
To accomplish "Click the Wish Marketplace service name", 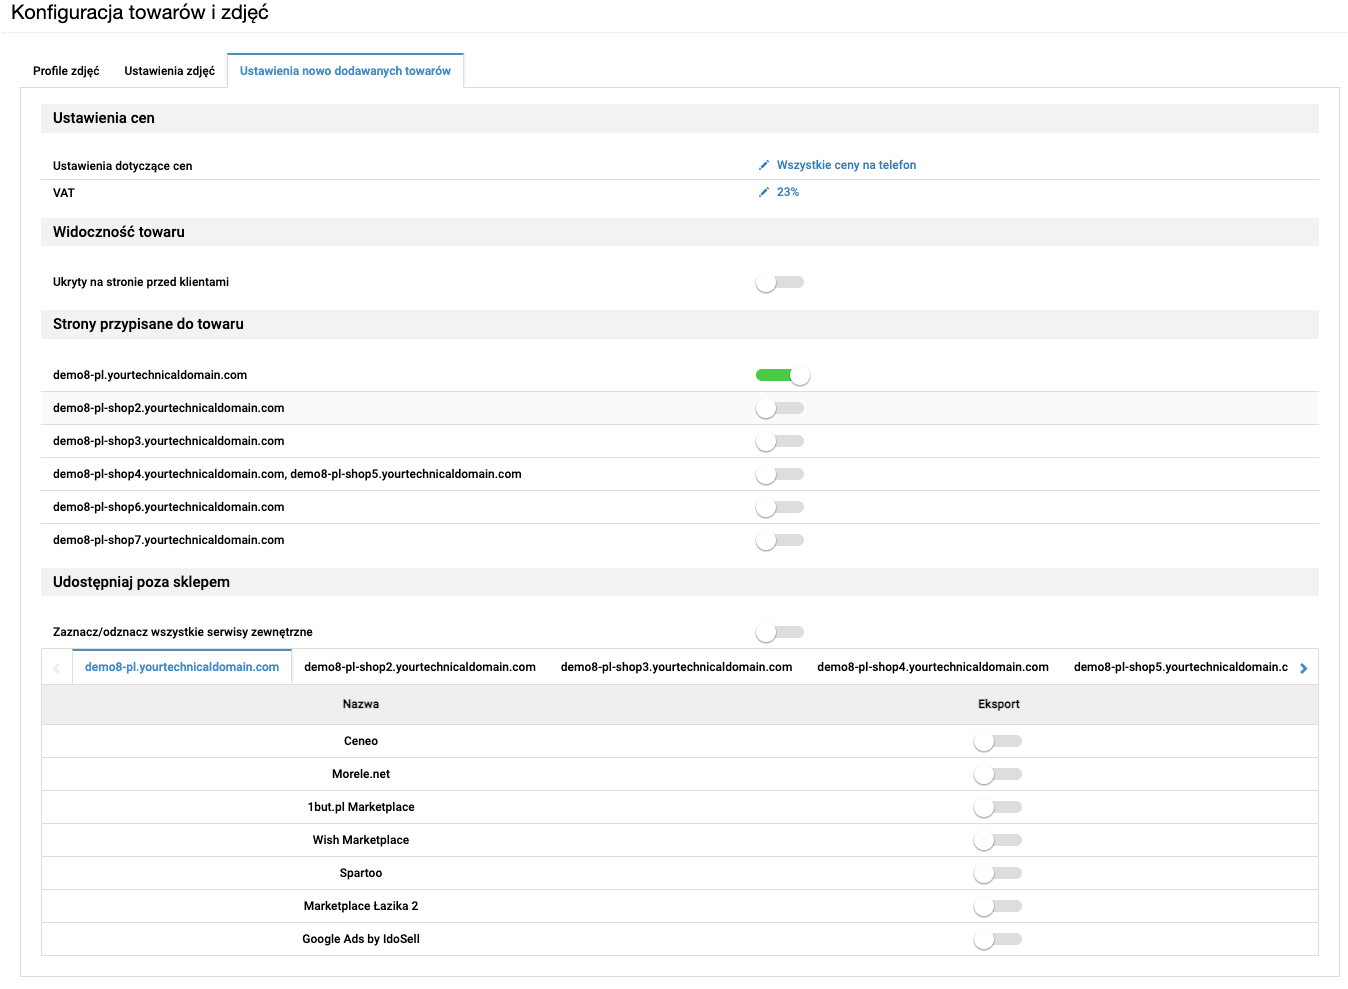I will [x=361, y=840].
